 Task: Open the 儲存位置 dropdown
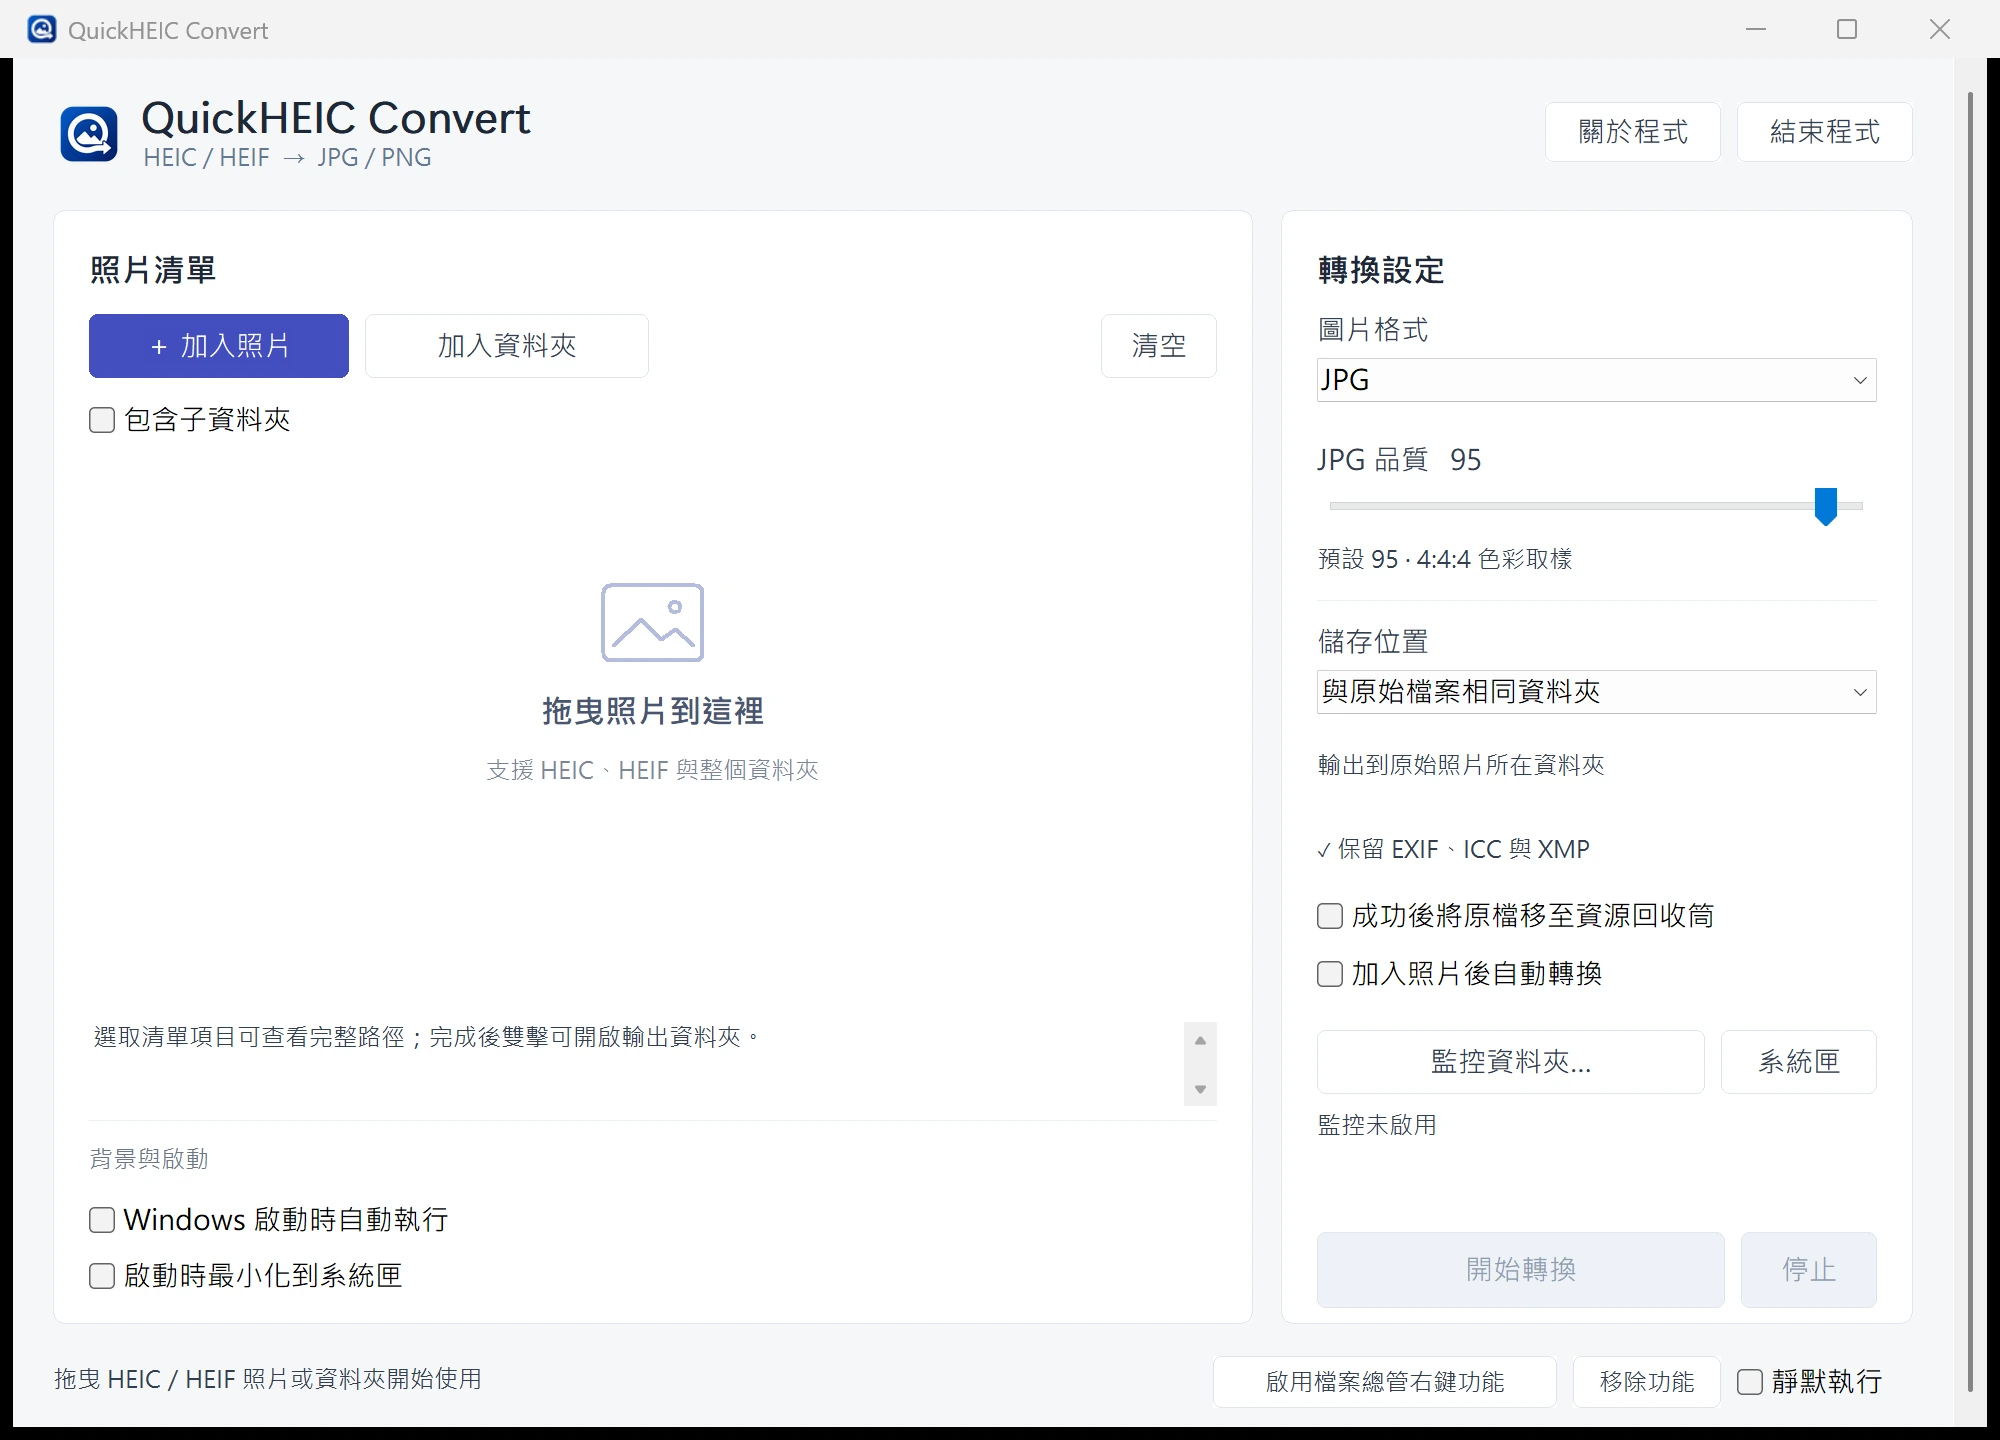pos(1596,692)
